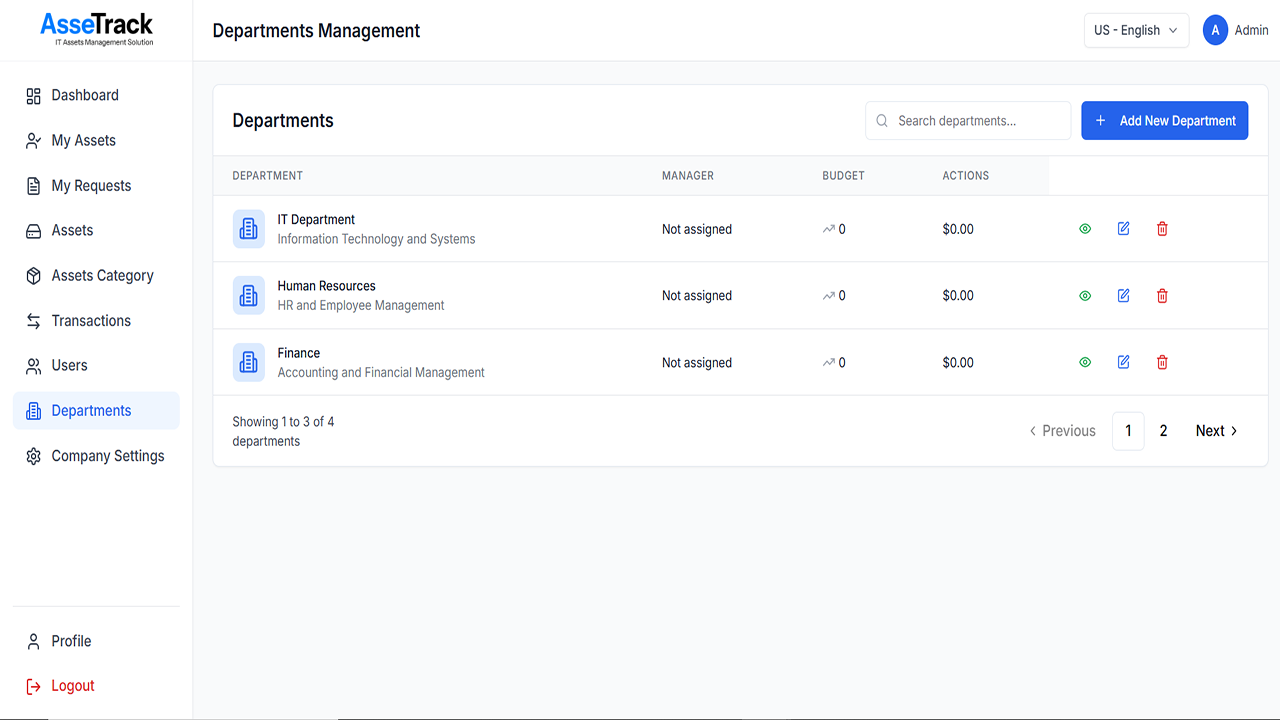Click the IT Department building icon
The height and width of the screenshot is (720, 1280).
pyautogui.click(x=249, y=229)
